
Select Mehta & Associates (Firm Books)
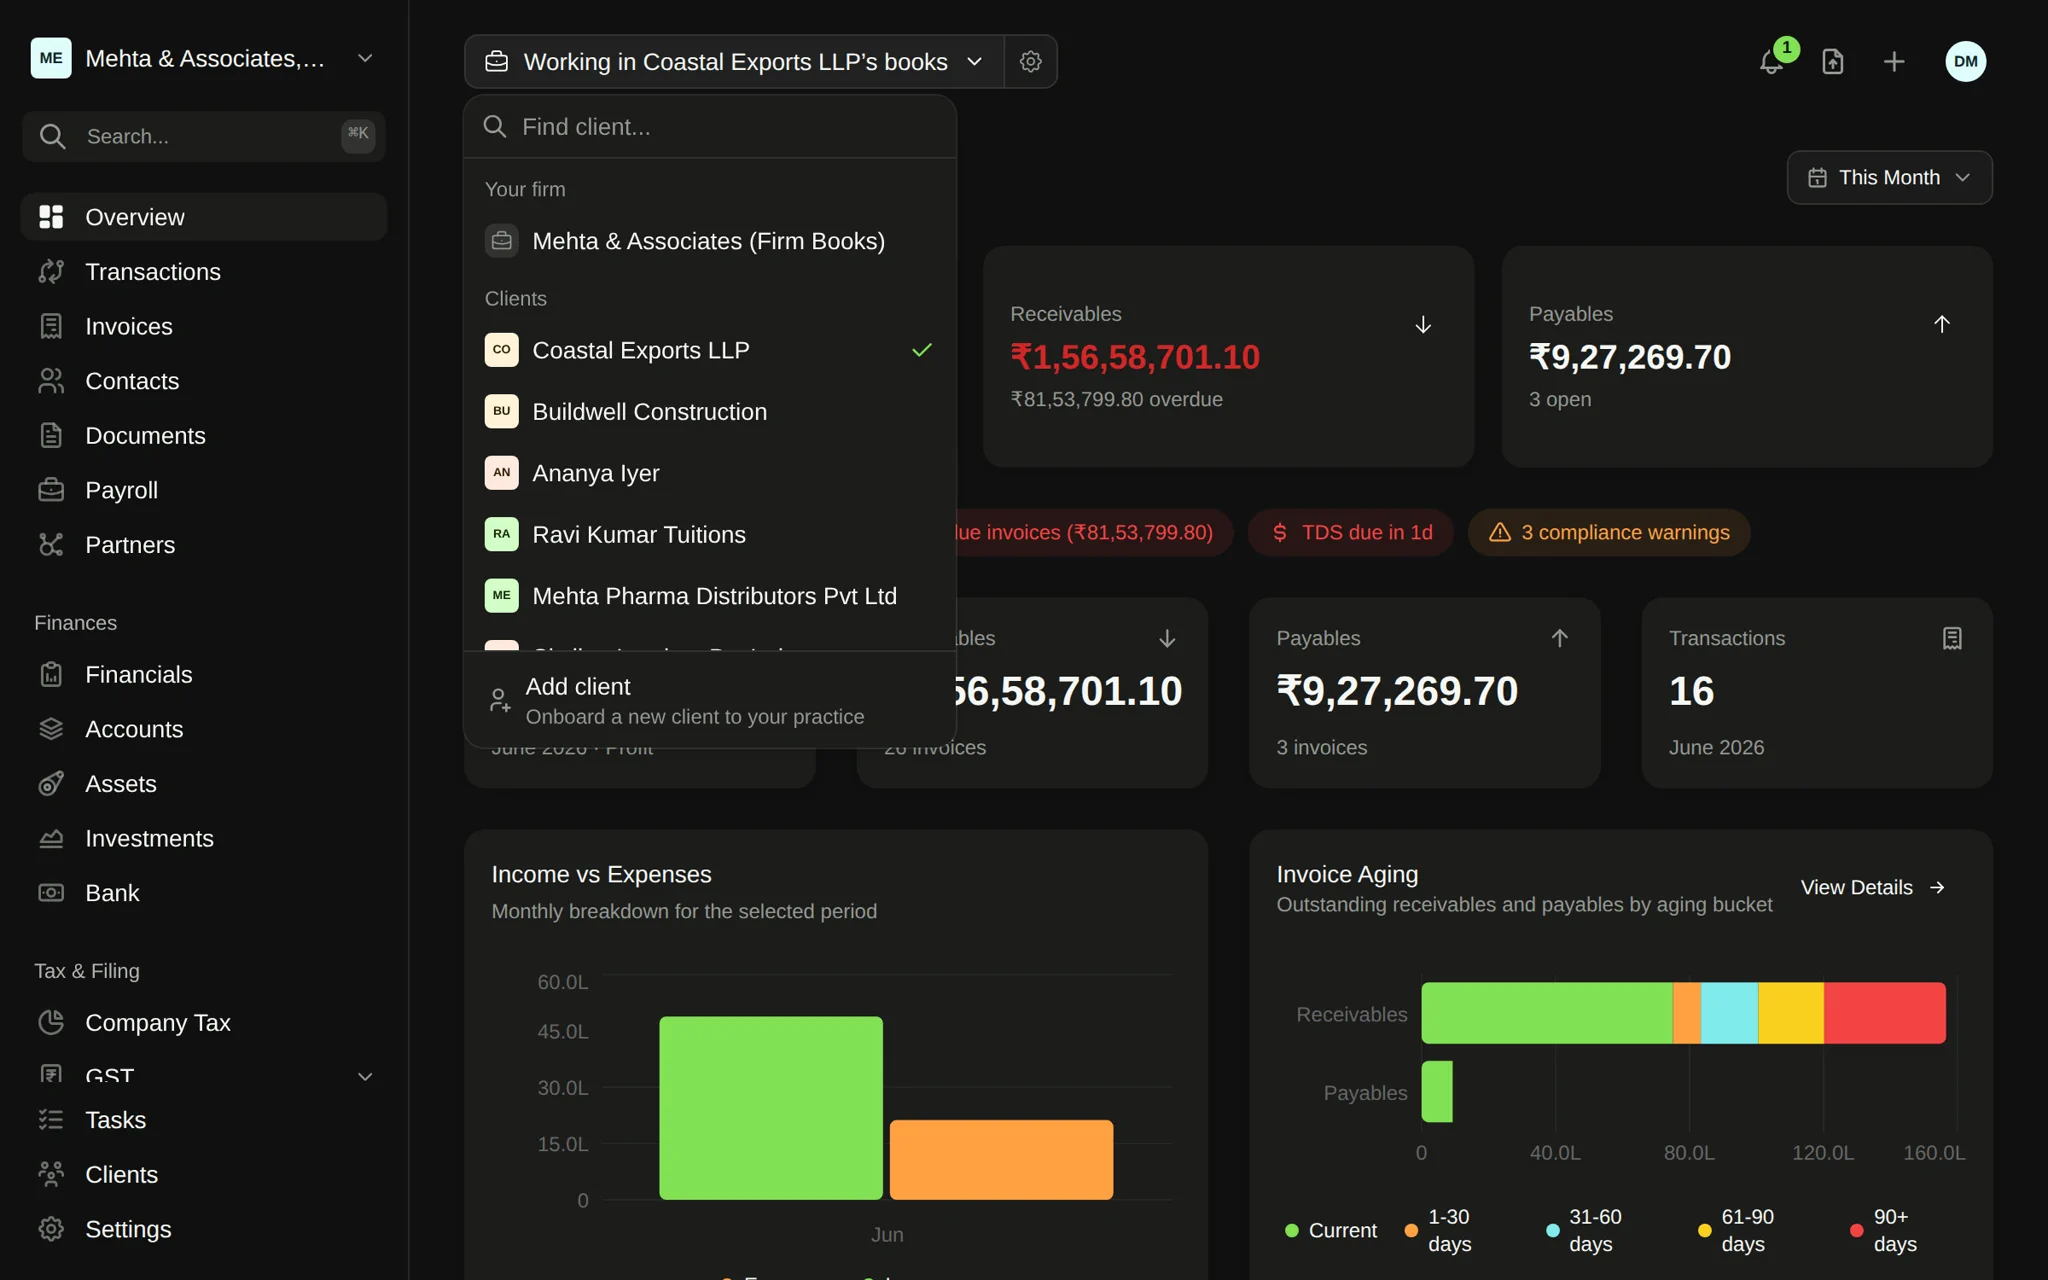coord(710,241)
